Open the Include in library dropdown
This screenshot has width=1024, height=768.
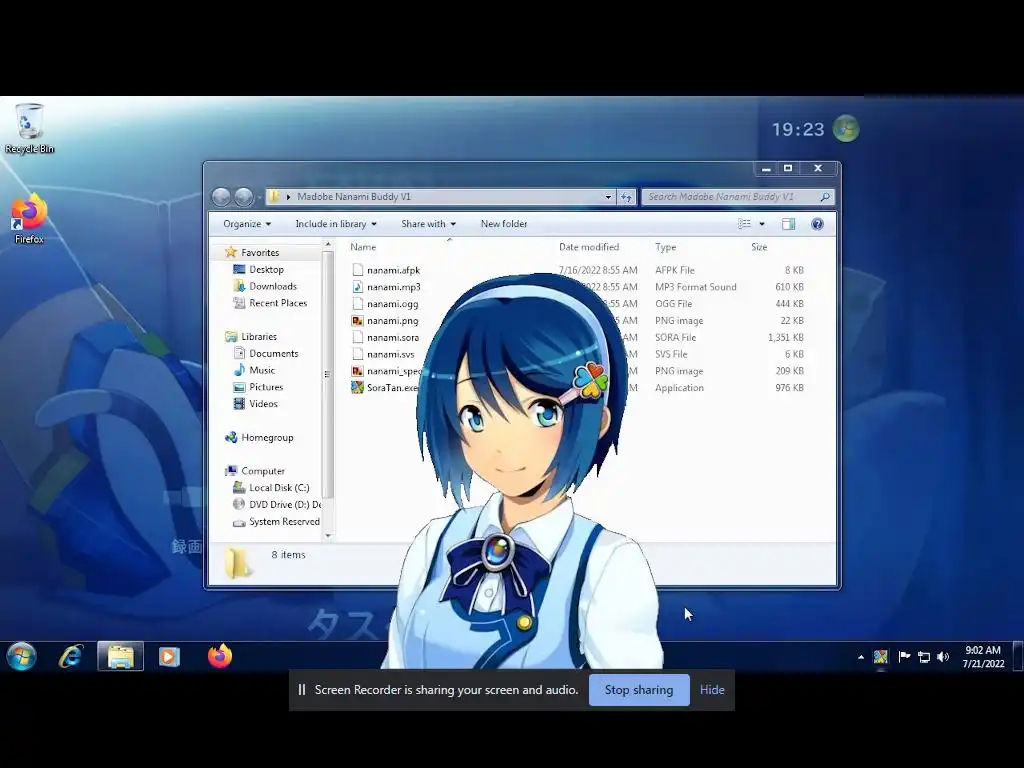pos(336,224)
